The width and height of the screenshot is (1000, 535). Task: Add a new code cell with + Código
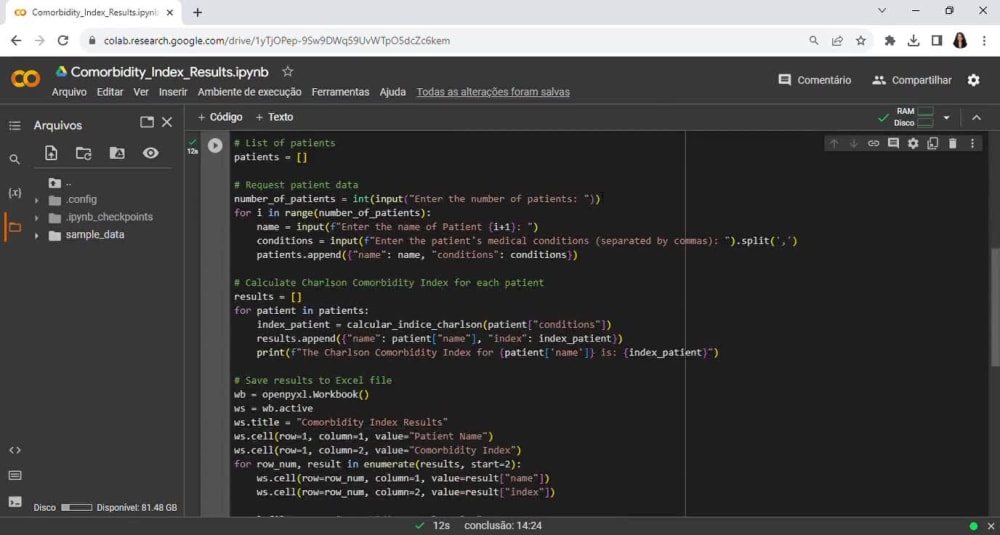220,117
